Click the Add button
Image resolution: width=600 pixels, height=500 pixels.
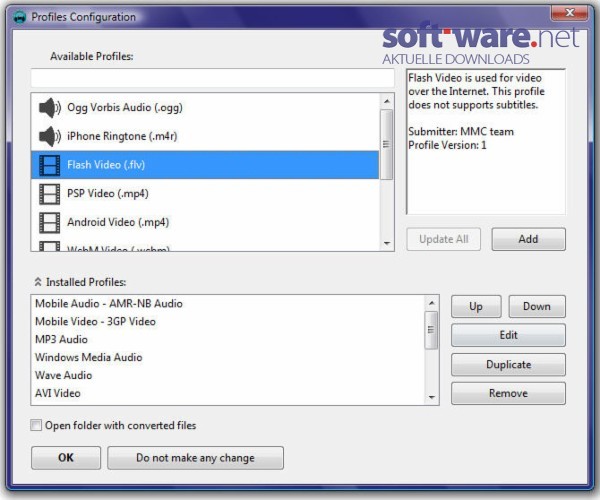point(528,239)
